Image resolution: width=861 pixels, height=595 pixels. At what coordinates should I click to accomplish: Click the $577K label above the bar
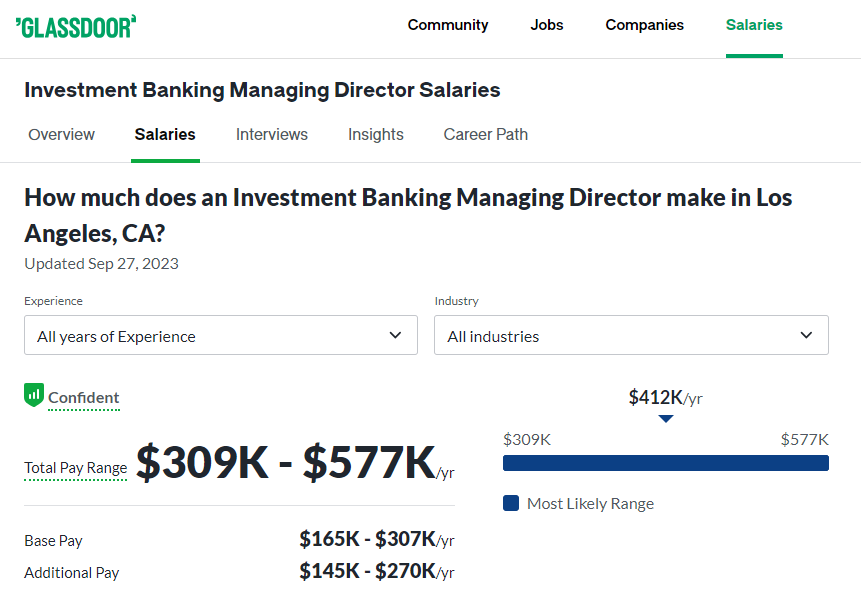point(804,440)
